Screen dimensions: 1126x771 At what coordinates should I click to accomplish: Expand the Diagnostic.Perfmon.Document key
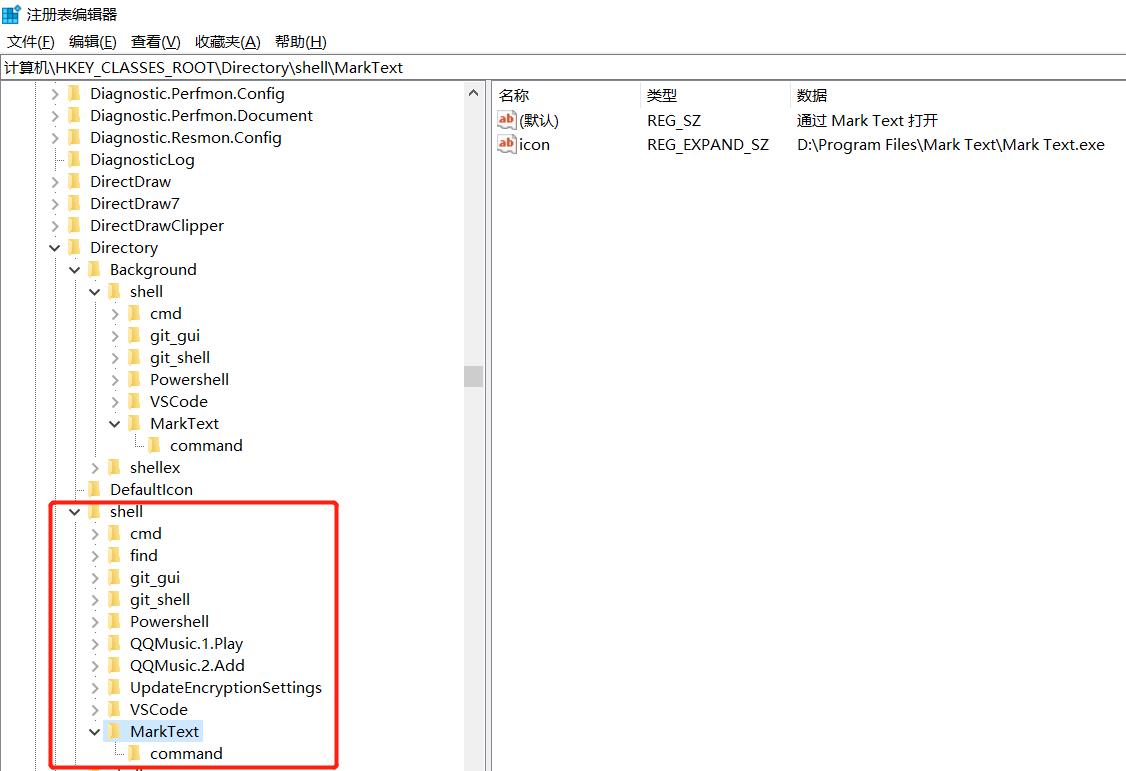(55, 116)
